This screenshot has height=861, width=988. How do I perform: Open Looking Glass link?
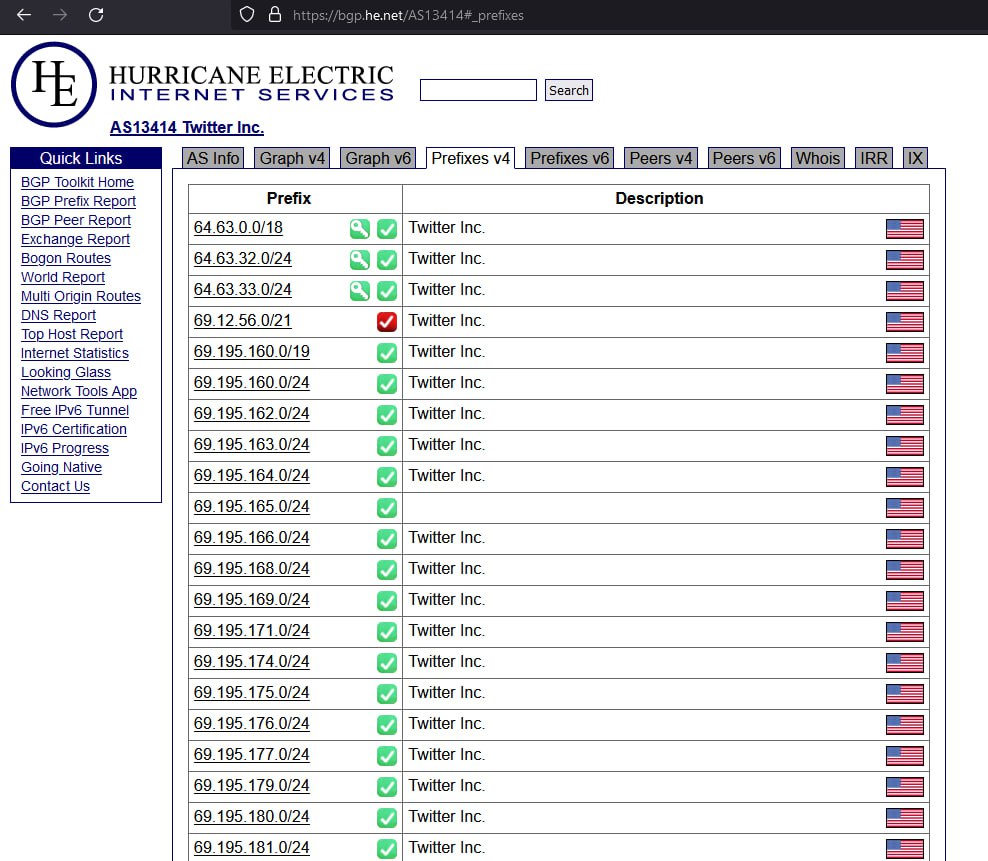(x=66, y=372)
